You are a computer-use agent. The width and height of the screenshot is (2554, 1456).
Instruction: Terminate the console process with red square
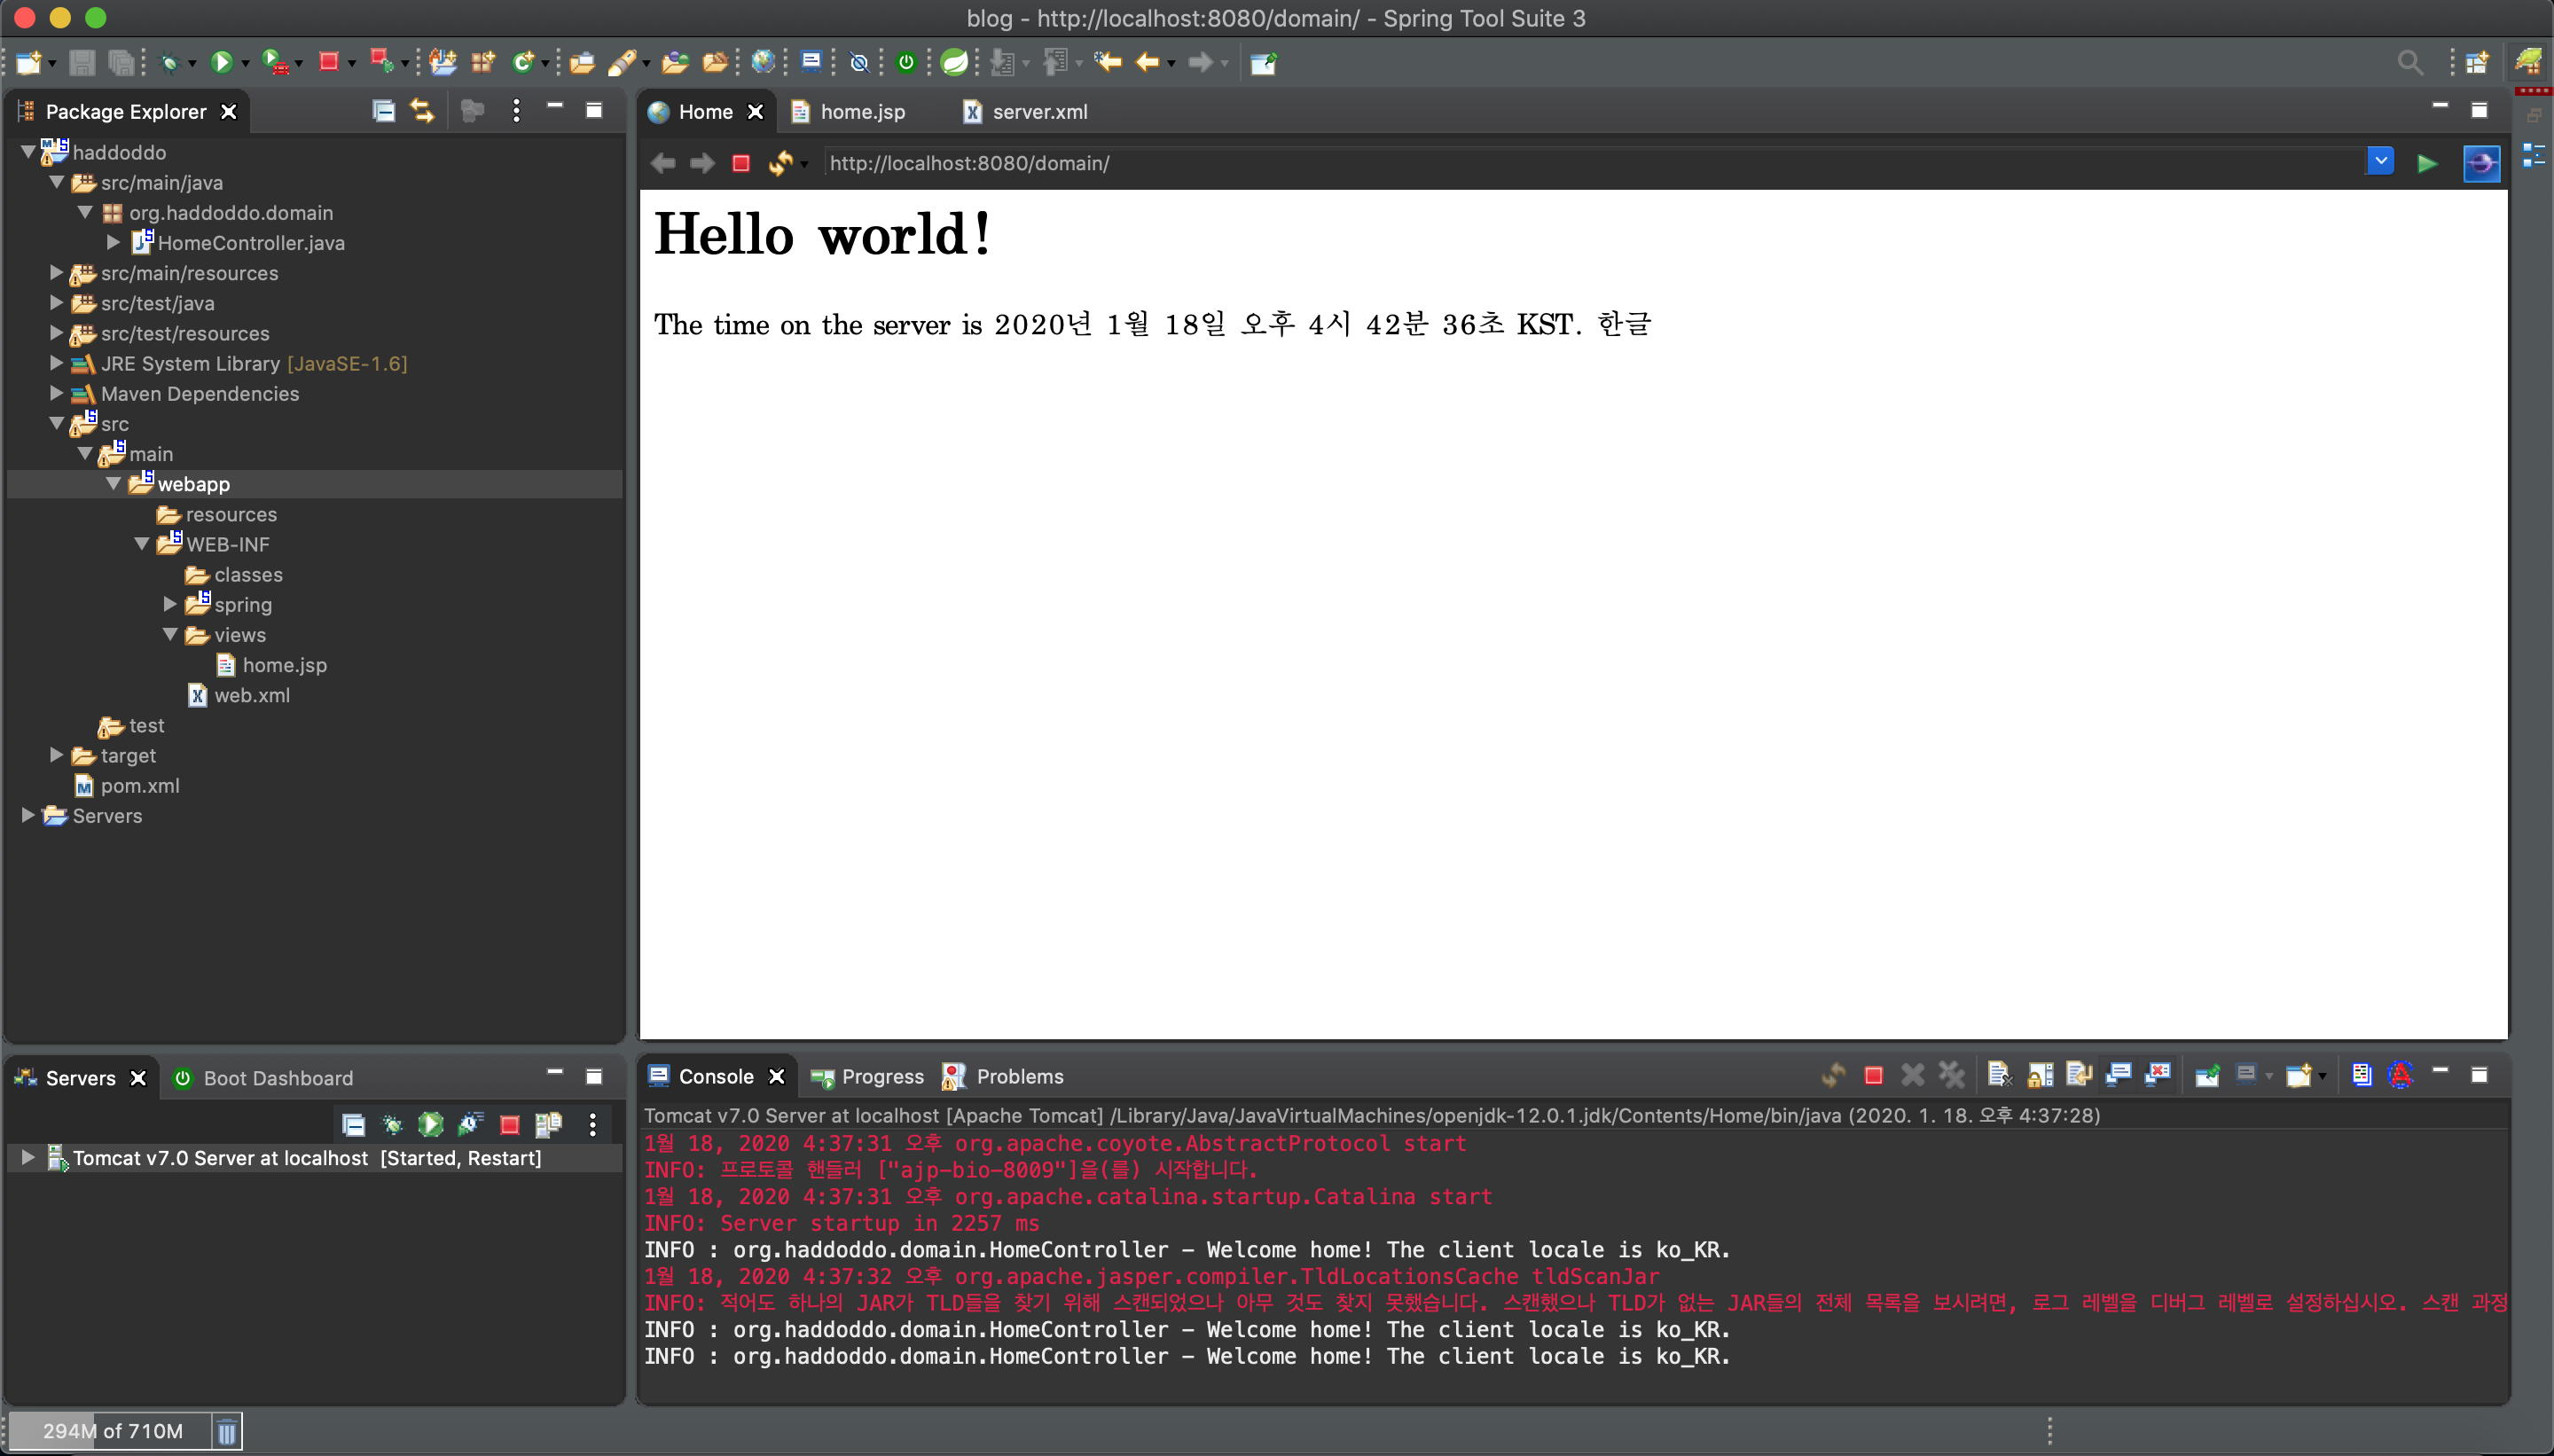[1873, 1076]
